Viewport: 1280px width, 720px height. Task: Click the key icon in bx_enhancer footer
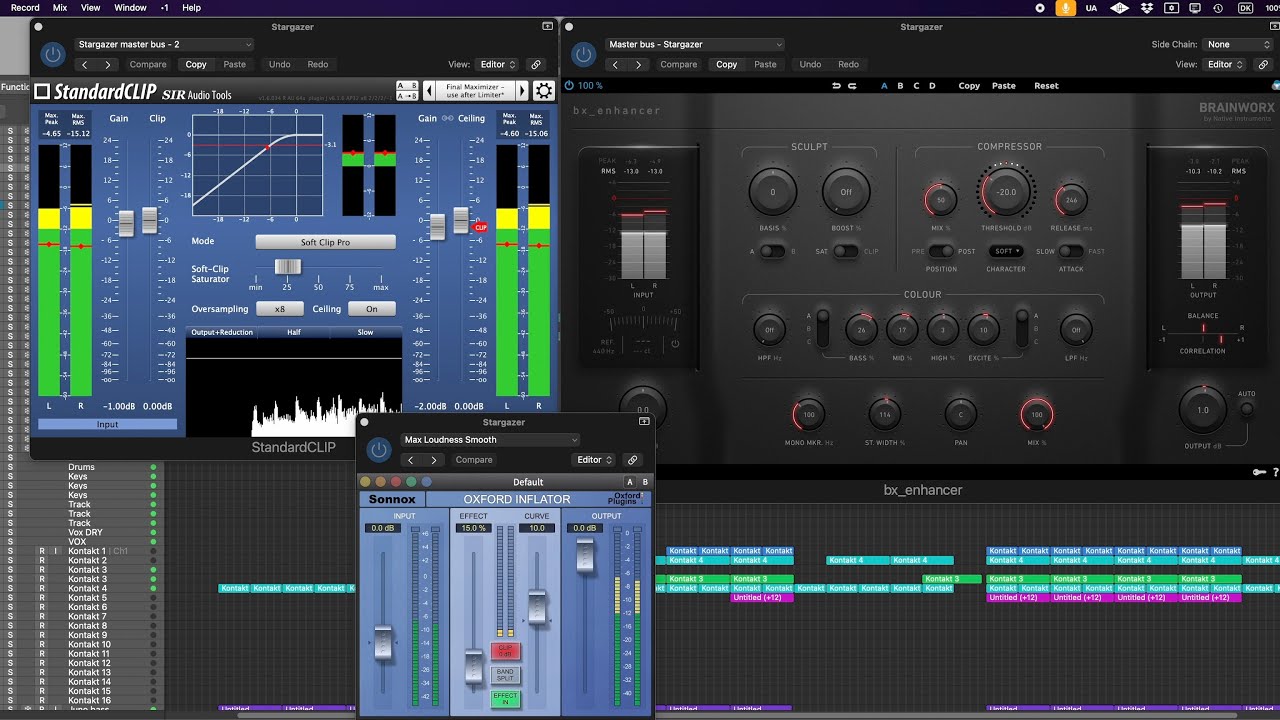(1259, 472)
